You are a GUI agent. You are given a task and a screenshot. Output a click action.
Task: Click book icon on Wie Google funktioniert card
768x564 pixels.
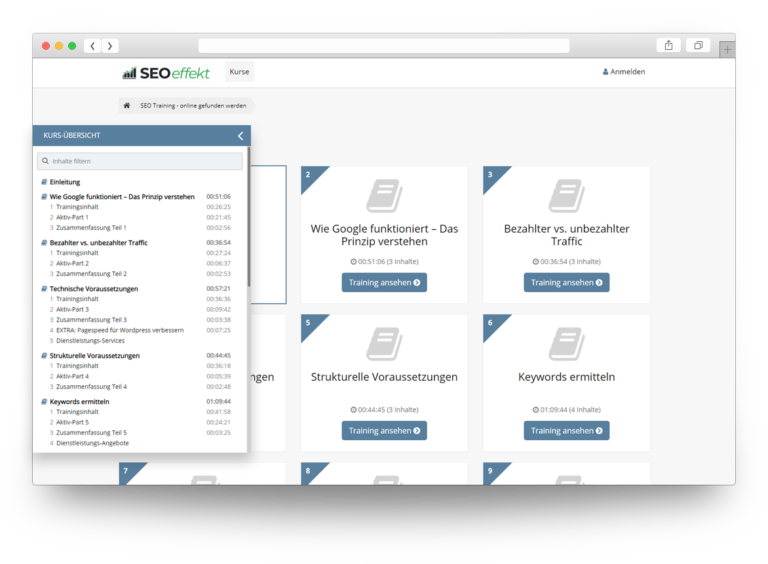(384, 195)
